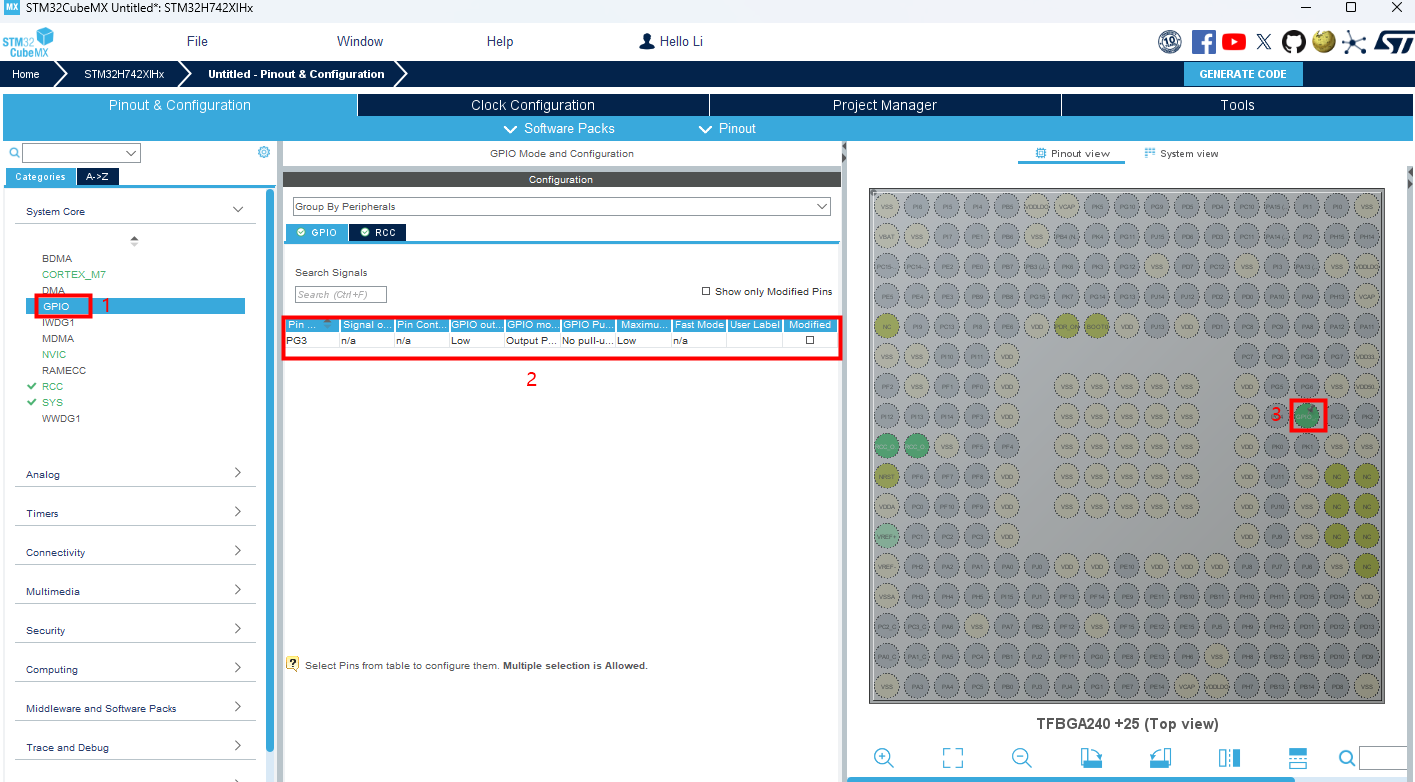Open the ST Facebook page icon

coord(1204,41)
